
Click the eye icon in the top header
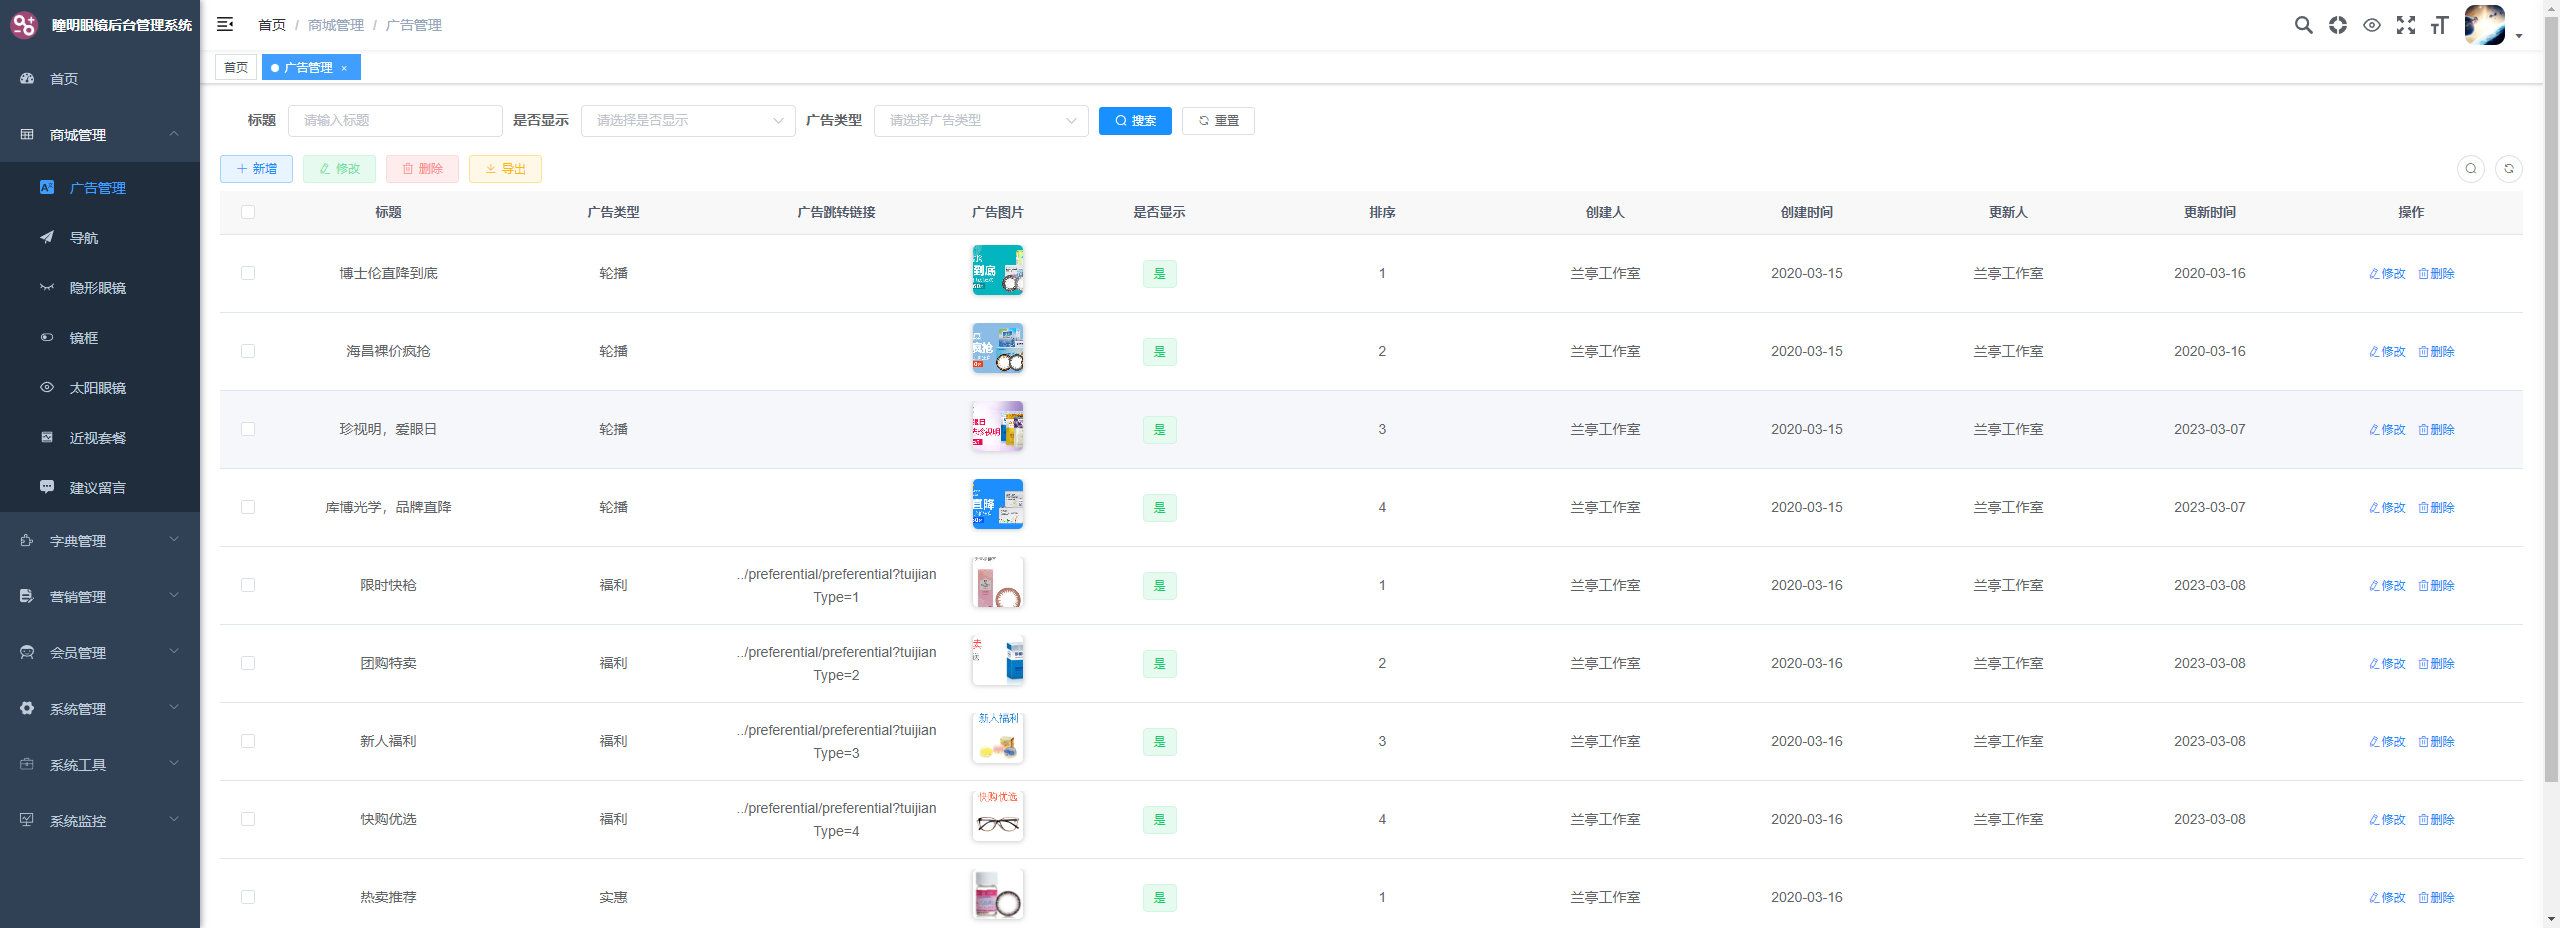[x=2371, y=25]
